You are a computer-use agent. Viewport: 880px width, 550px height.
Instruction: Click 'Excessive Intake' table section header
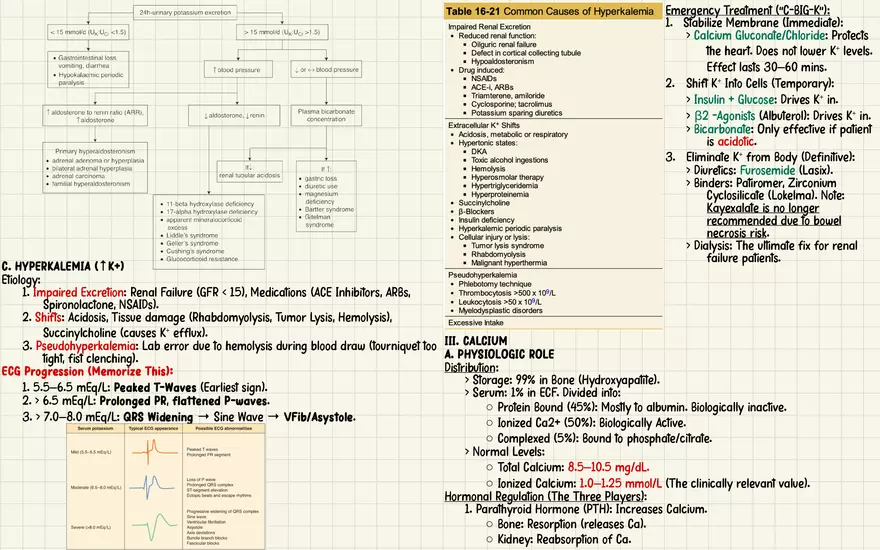click(x=475, y=323)
